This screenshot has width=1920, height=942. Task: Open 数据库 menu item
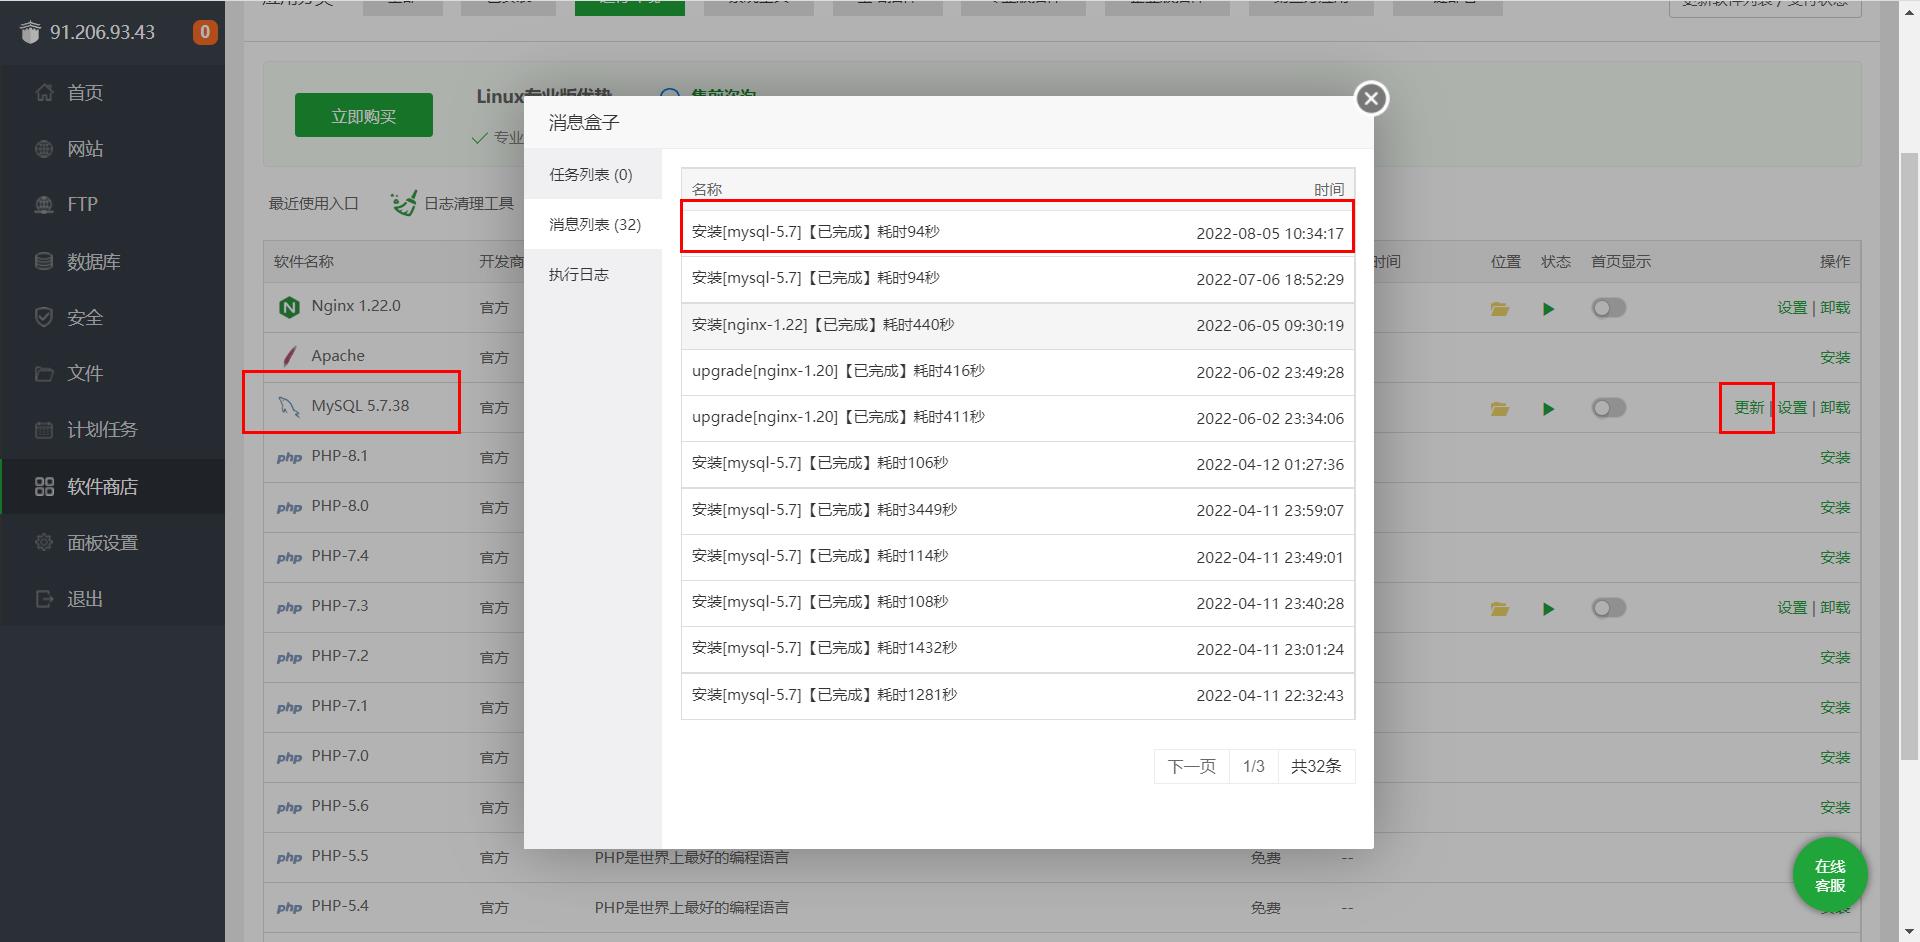(112, 261)
